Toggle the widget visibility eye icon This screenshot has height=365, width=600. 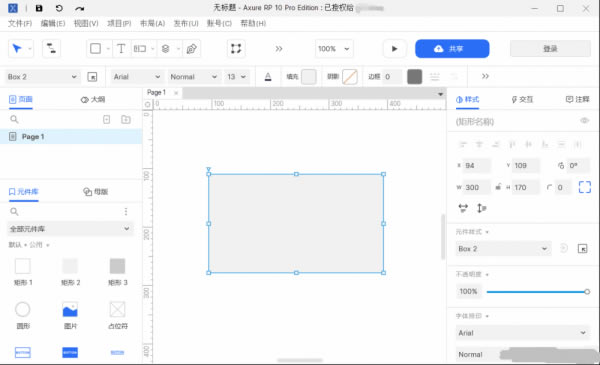click(x=584, y=121)
